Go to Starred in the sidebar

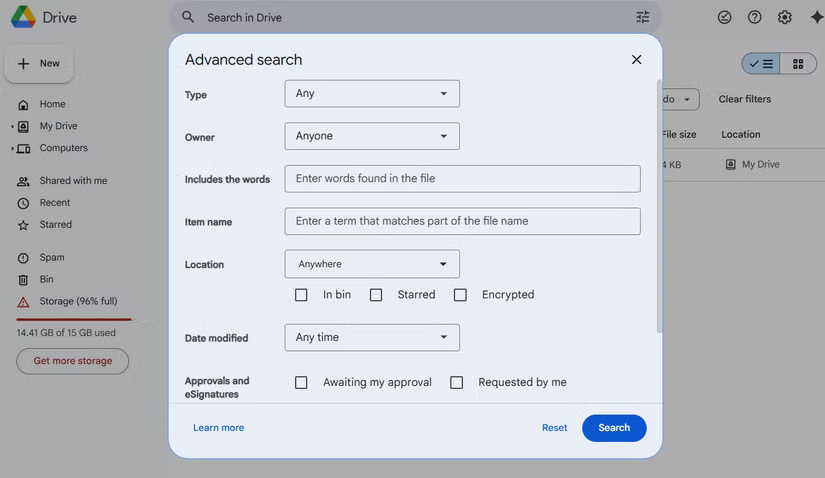pos(55,225)
